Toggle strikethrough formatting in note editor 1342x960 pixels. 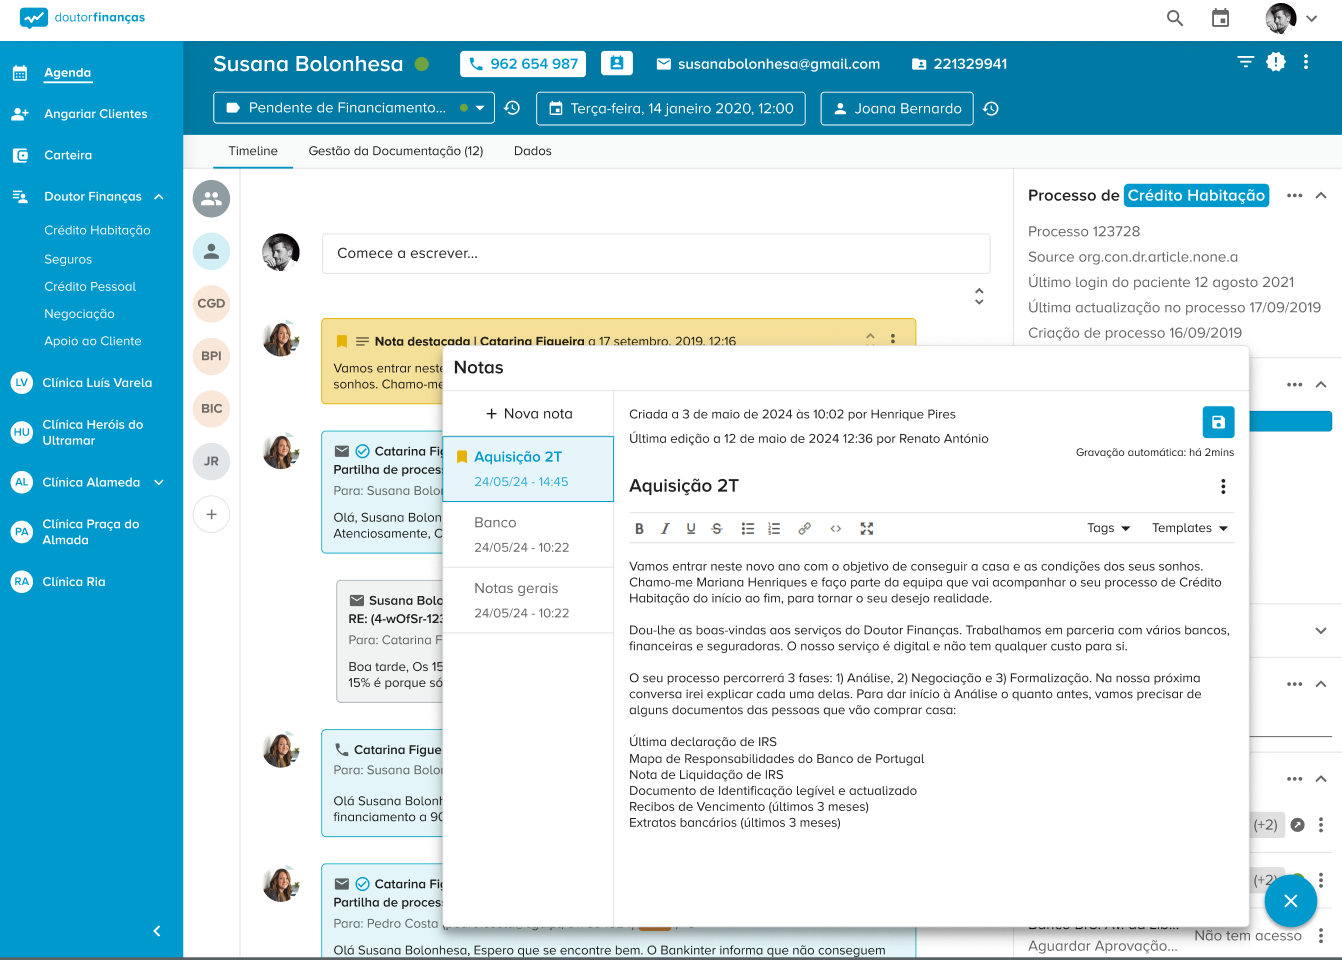coord(716,529)
